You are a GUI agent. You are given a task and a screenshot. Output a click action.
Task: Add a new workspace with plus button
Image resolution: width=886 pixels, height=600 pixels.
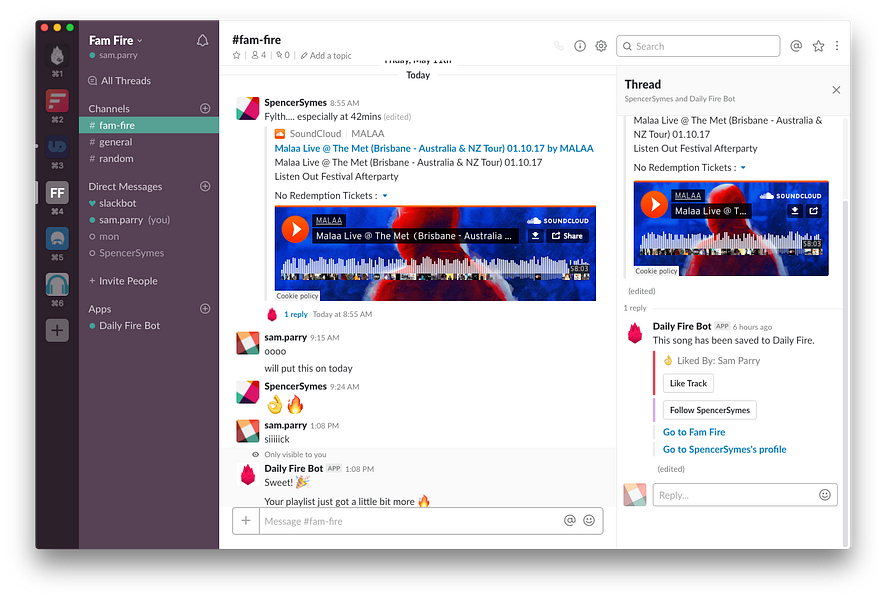(57, 331)
